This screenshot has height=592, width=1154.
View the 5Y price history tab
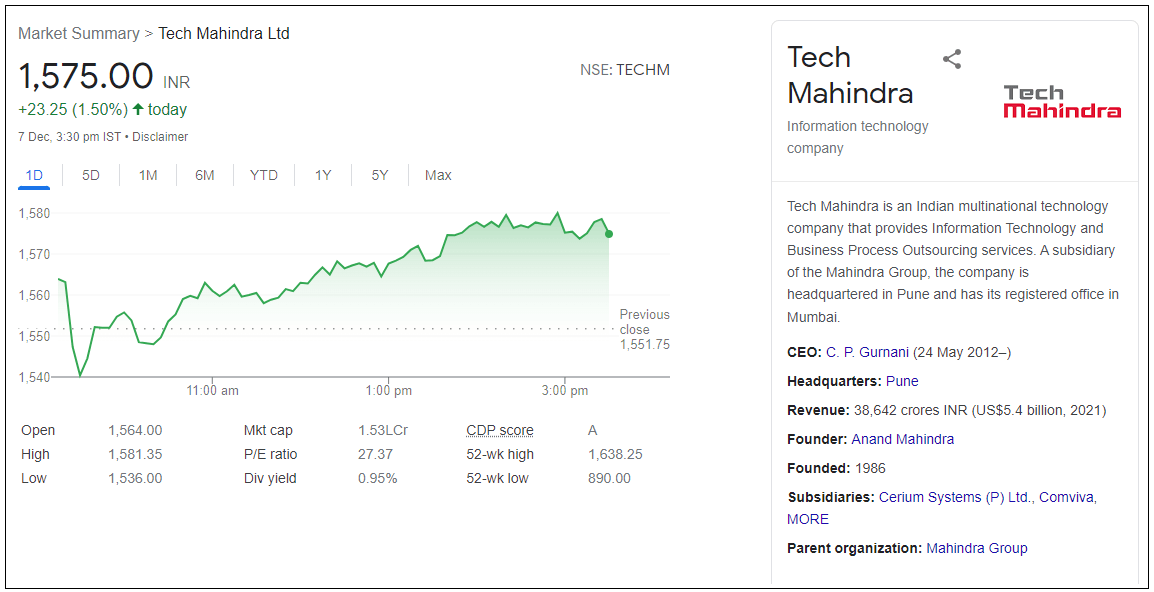380,175
